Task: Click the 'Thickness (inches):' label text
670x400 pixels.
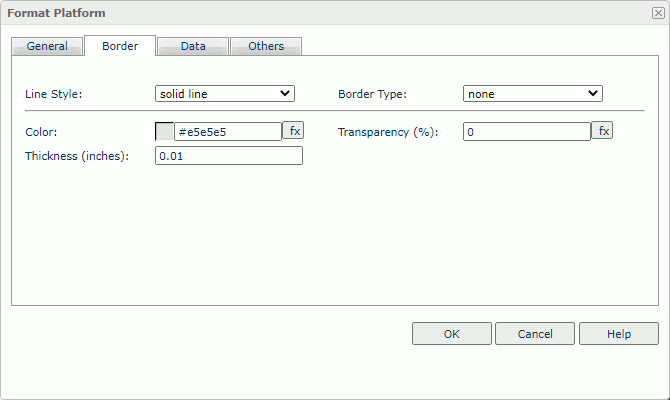Action: [x=77, y=156]
